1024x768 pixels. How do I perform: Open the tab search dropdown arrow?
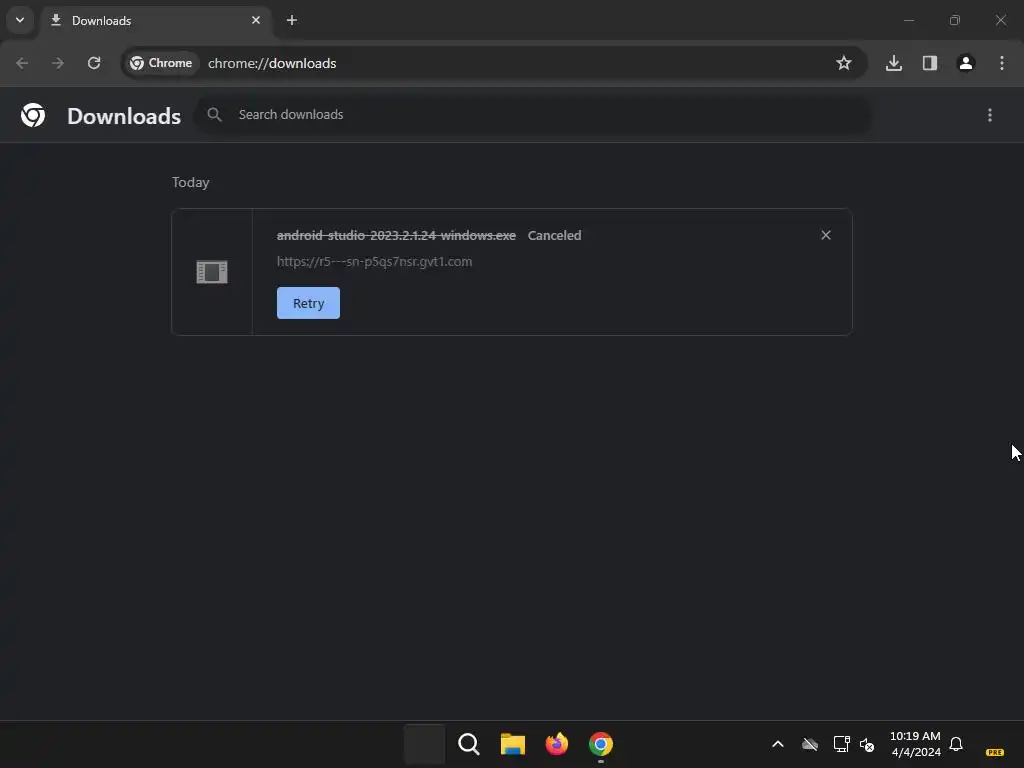[x=20, y=20]
